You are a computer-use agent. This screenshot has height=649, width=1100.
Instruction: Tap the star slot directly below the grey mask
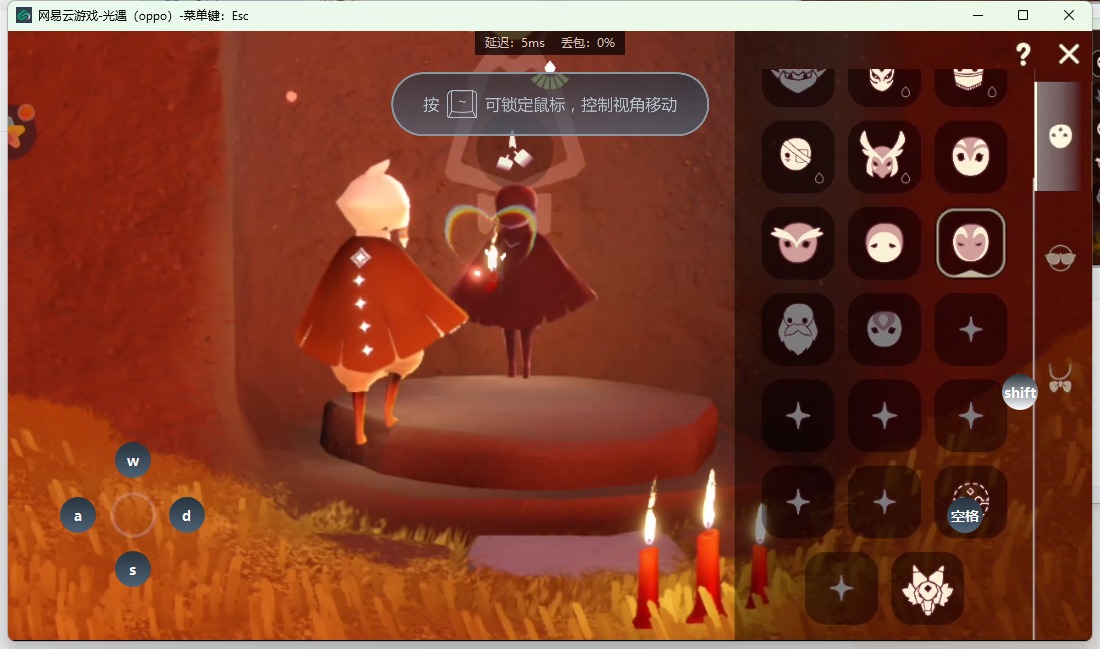tap(884, 416)
